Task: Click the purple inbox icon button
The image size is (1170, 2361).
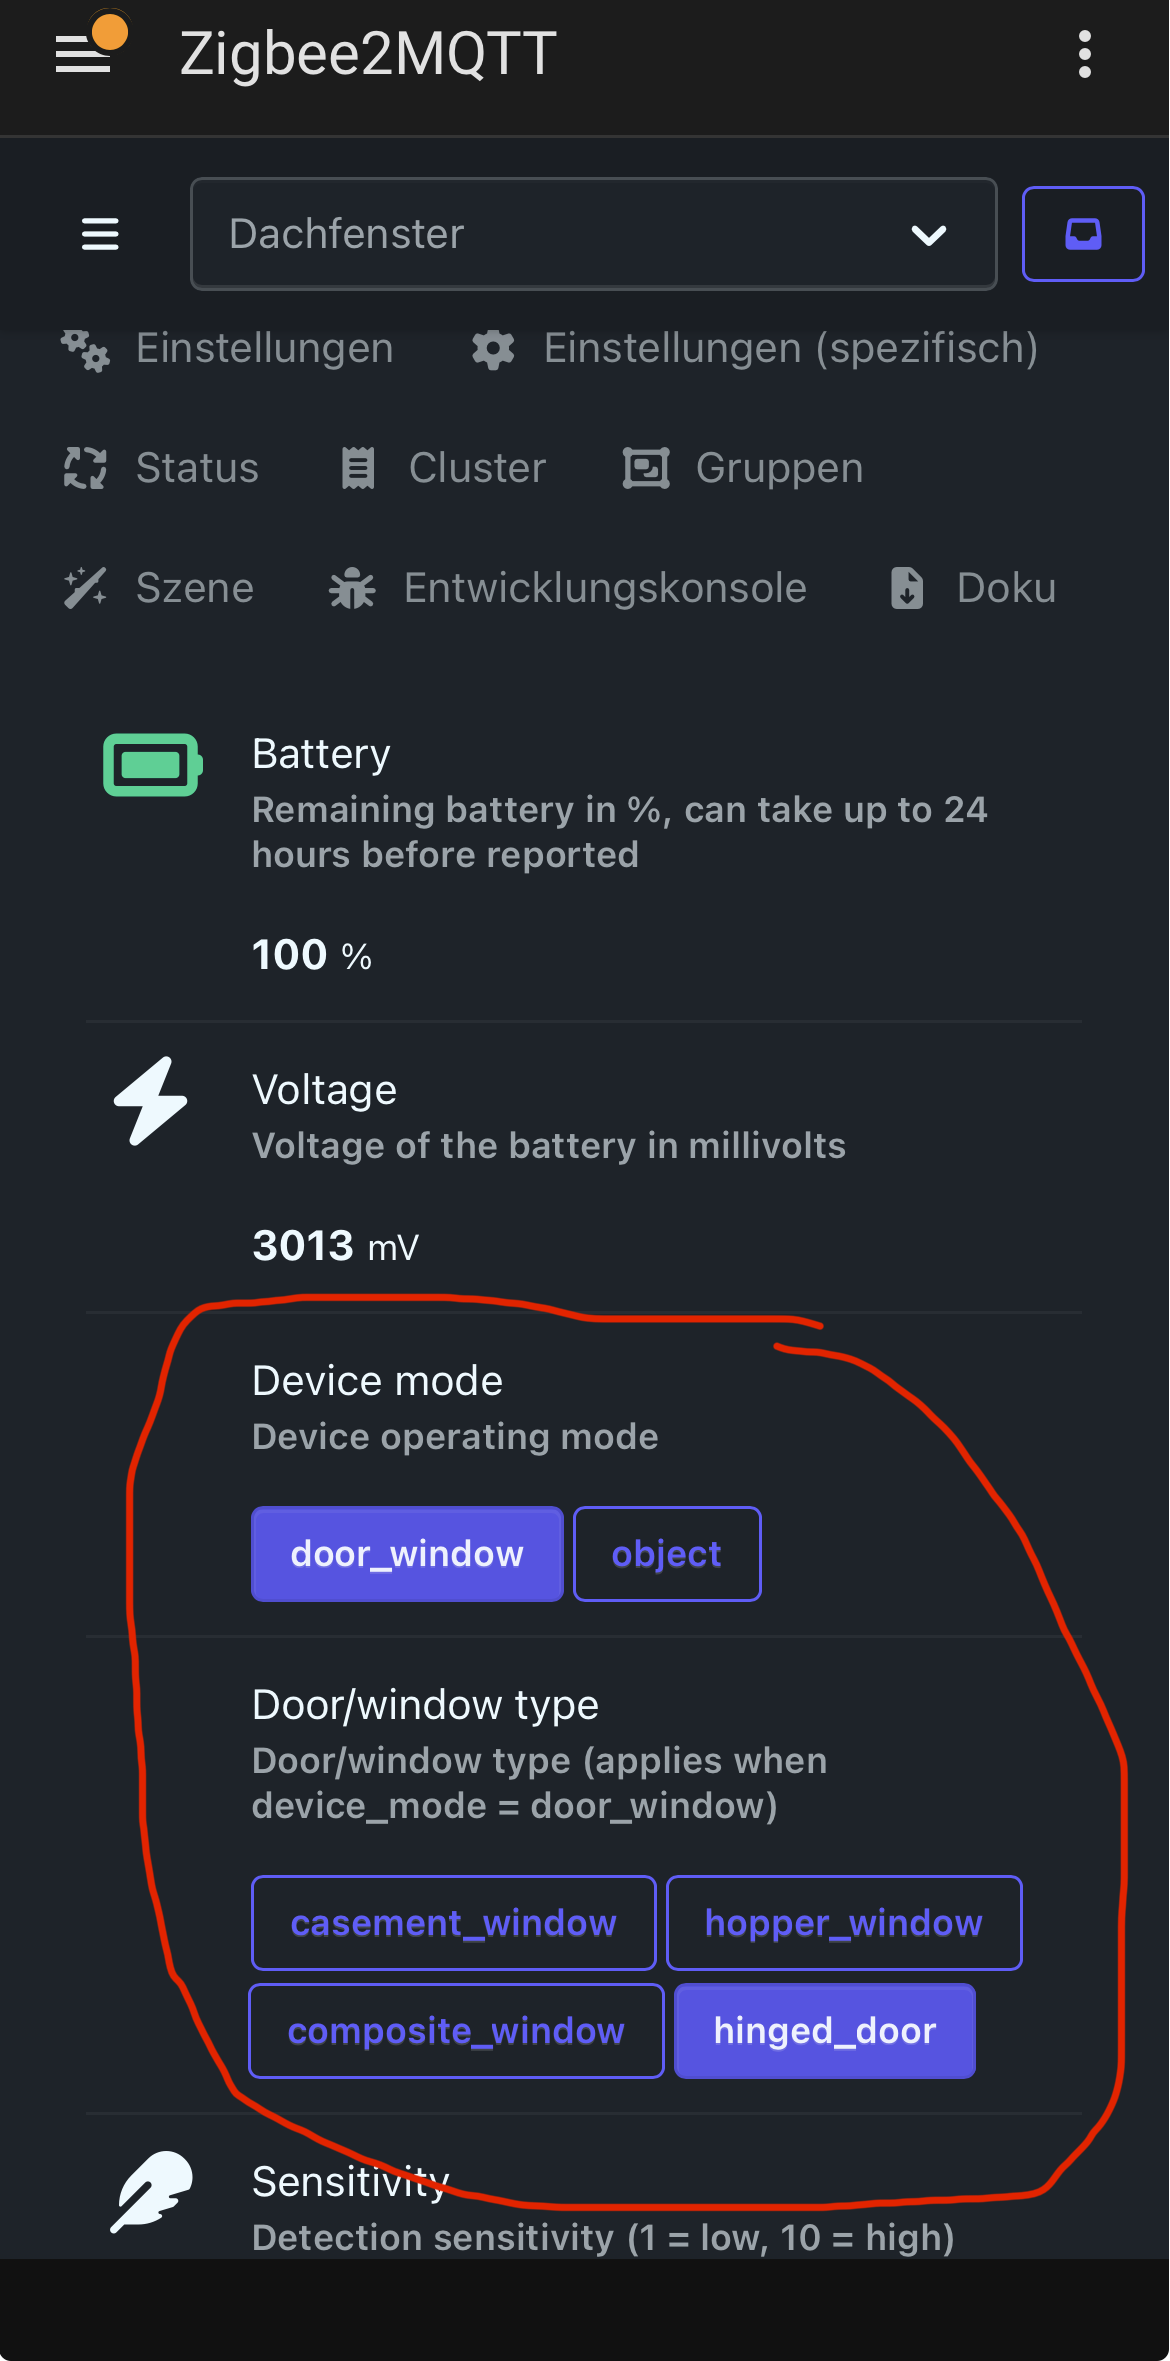Action: [x=1083, y=234]
